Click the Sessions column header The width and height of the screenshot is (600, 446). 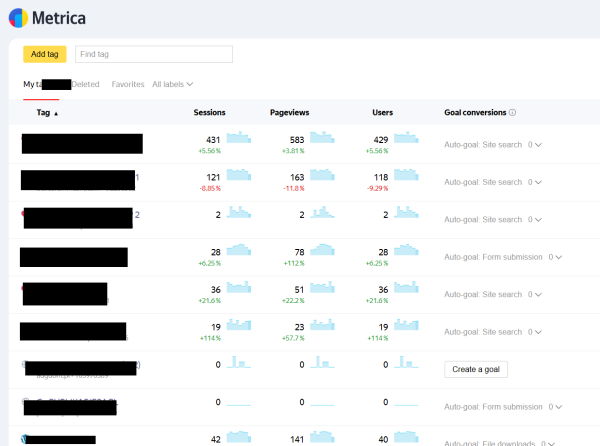209,113
